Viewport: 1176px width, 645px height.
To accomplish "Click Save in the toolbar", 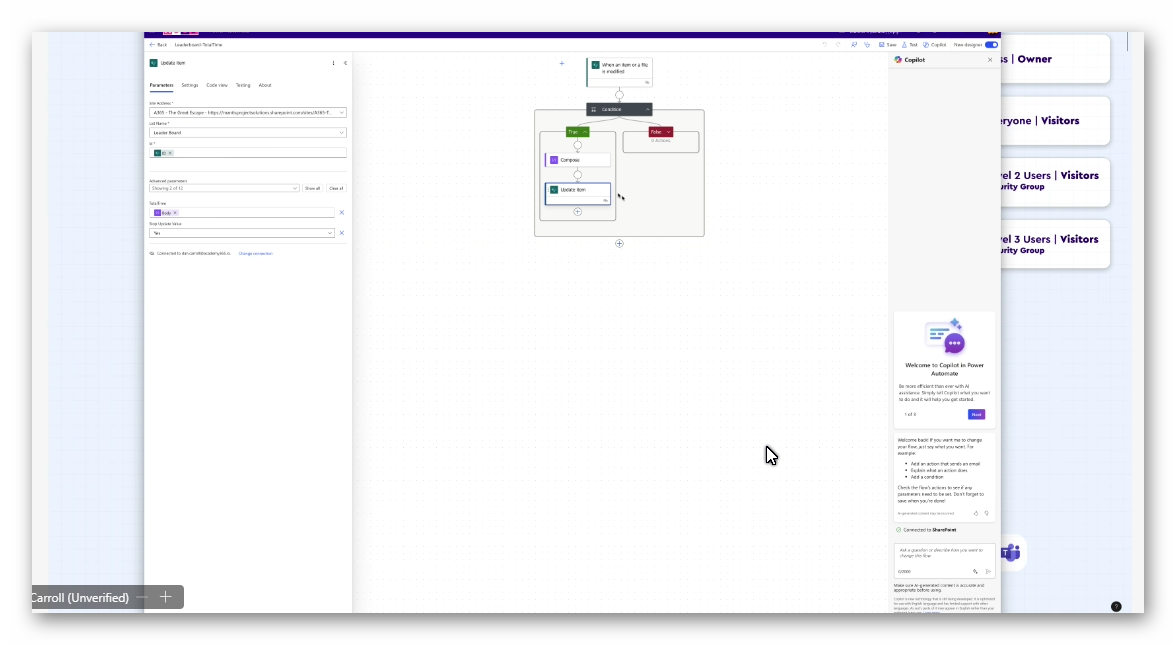I will click(888, 45).
